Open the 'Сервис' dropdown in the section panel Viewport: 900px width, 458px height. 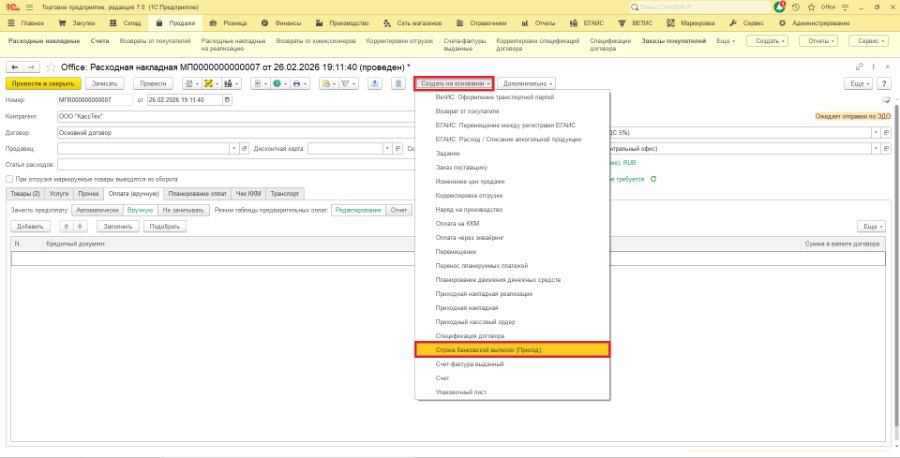(x=868, y=41)
